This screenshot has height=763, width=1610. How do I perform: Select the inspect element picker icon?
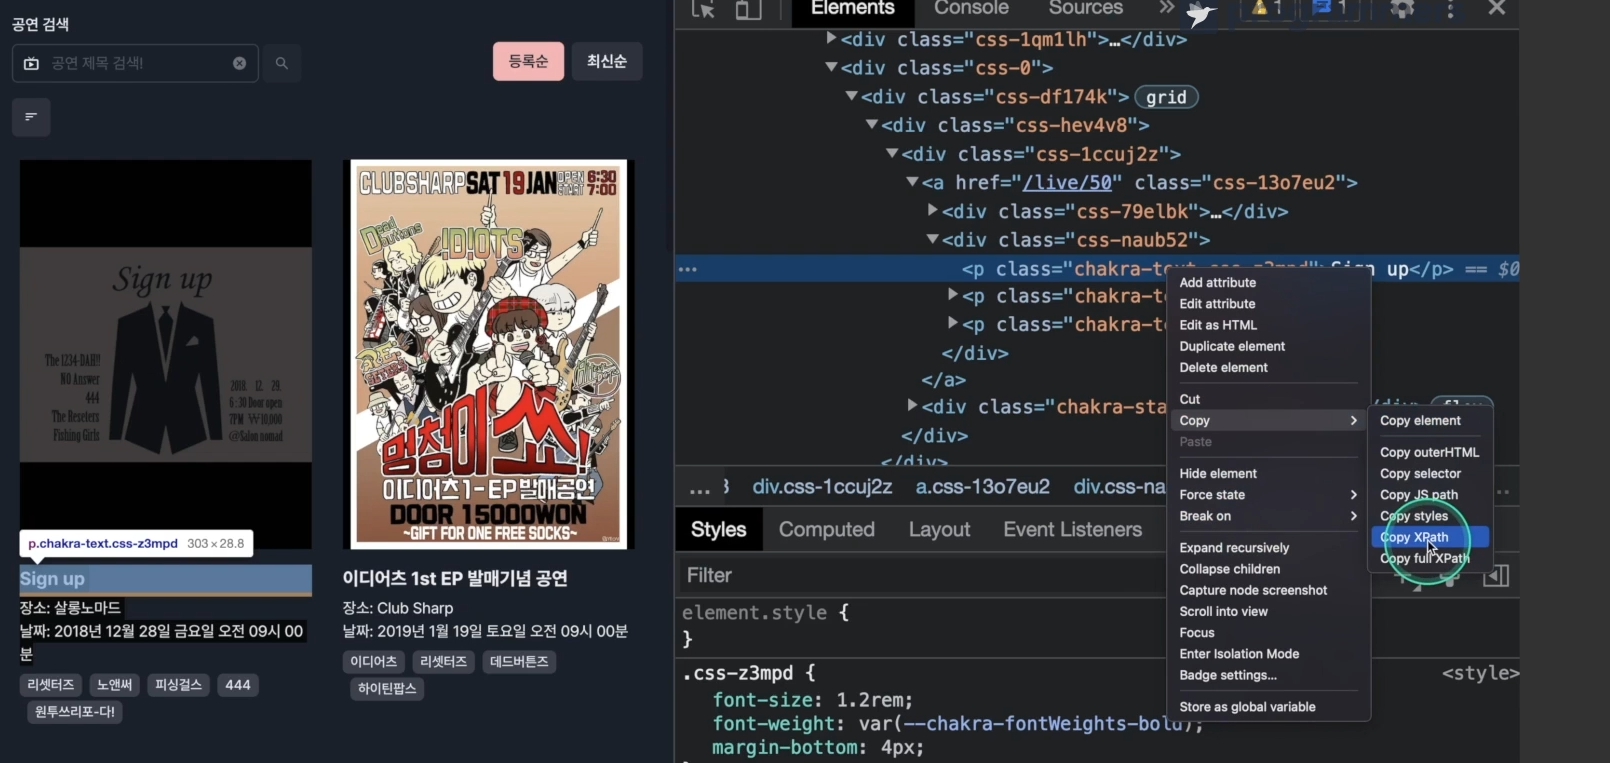tap(703, 9)
